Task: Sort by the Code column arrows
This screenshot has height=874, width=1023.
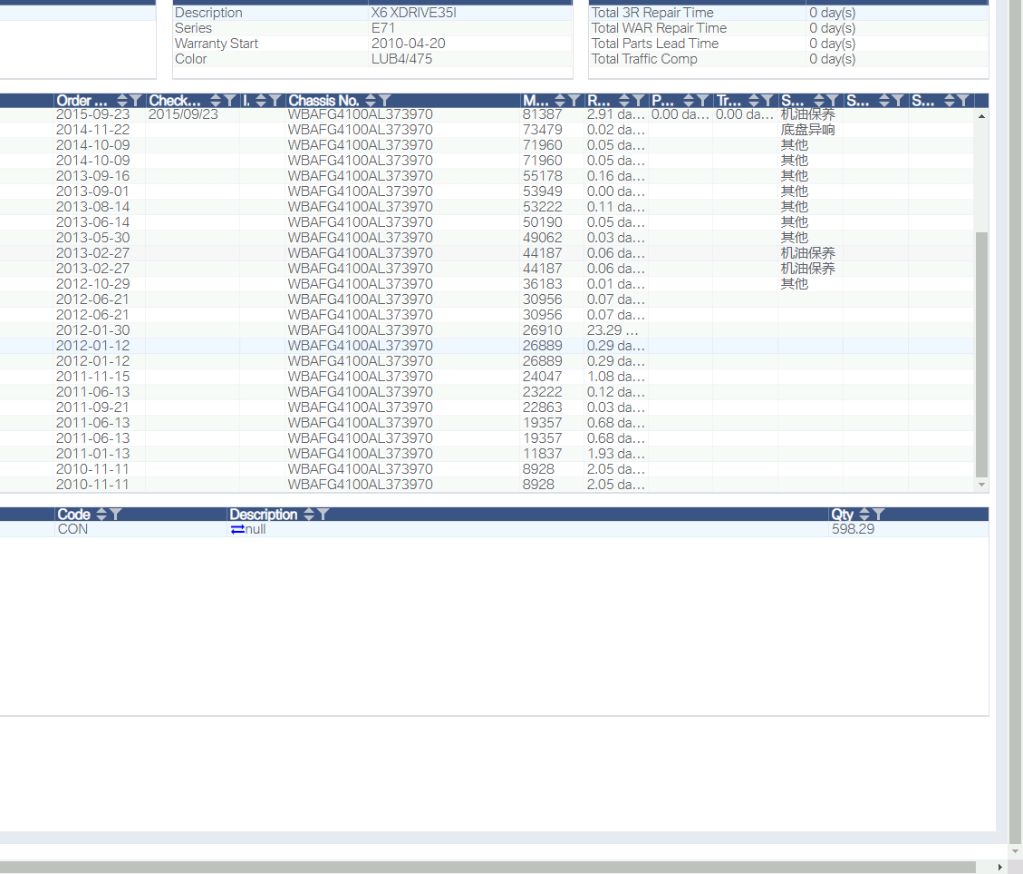Action: [x=101, y=514]
